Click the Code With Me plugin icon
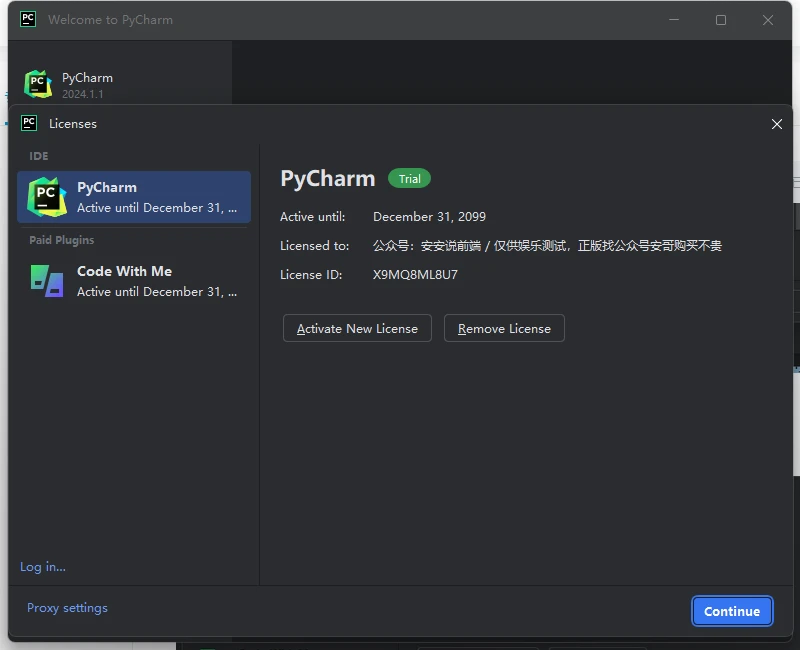The image size is (800, 650). (x=47, y=281)
